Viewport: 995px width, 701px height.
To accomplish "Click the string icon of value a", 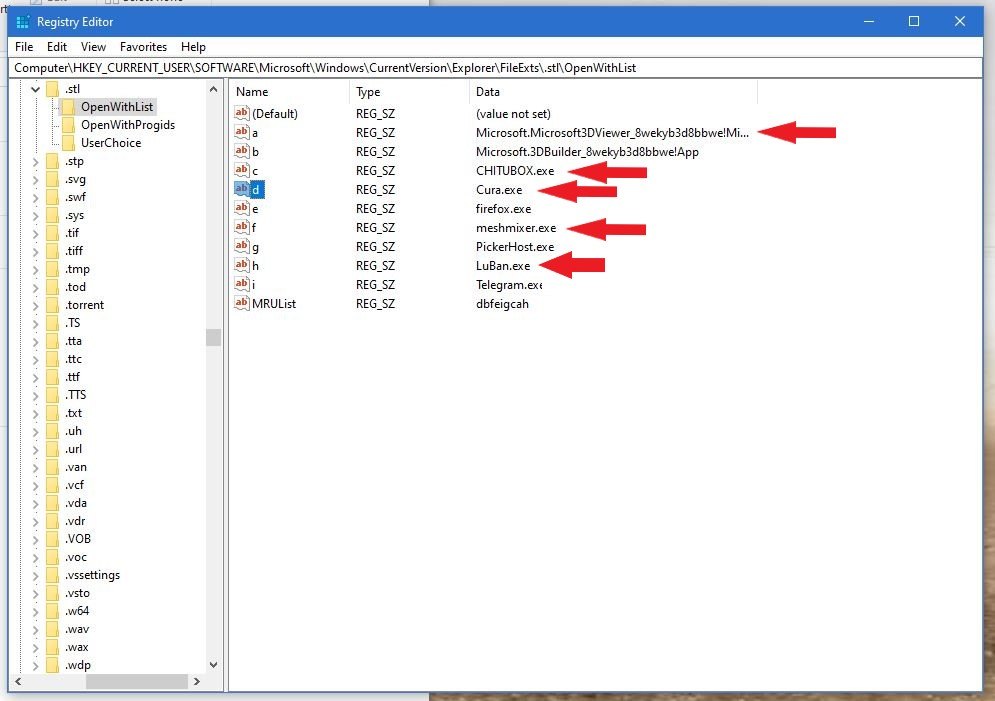I will 242,132.
